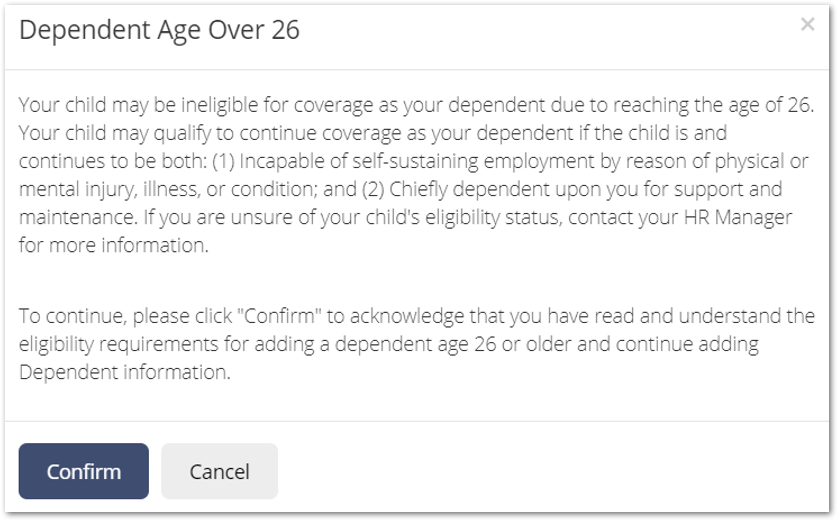Click the "eligibility requirements" phrase in second paragraph
Screen dimensions: 838x521
119,344
